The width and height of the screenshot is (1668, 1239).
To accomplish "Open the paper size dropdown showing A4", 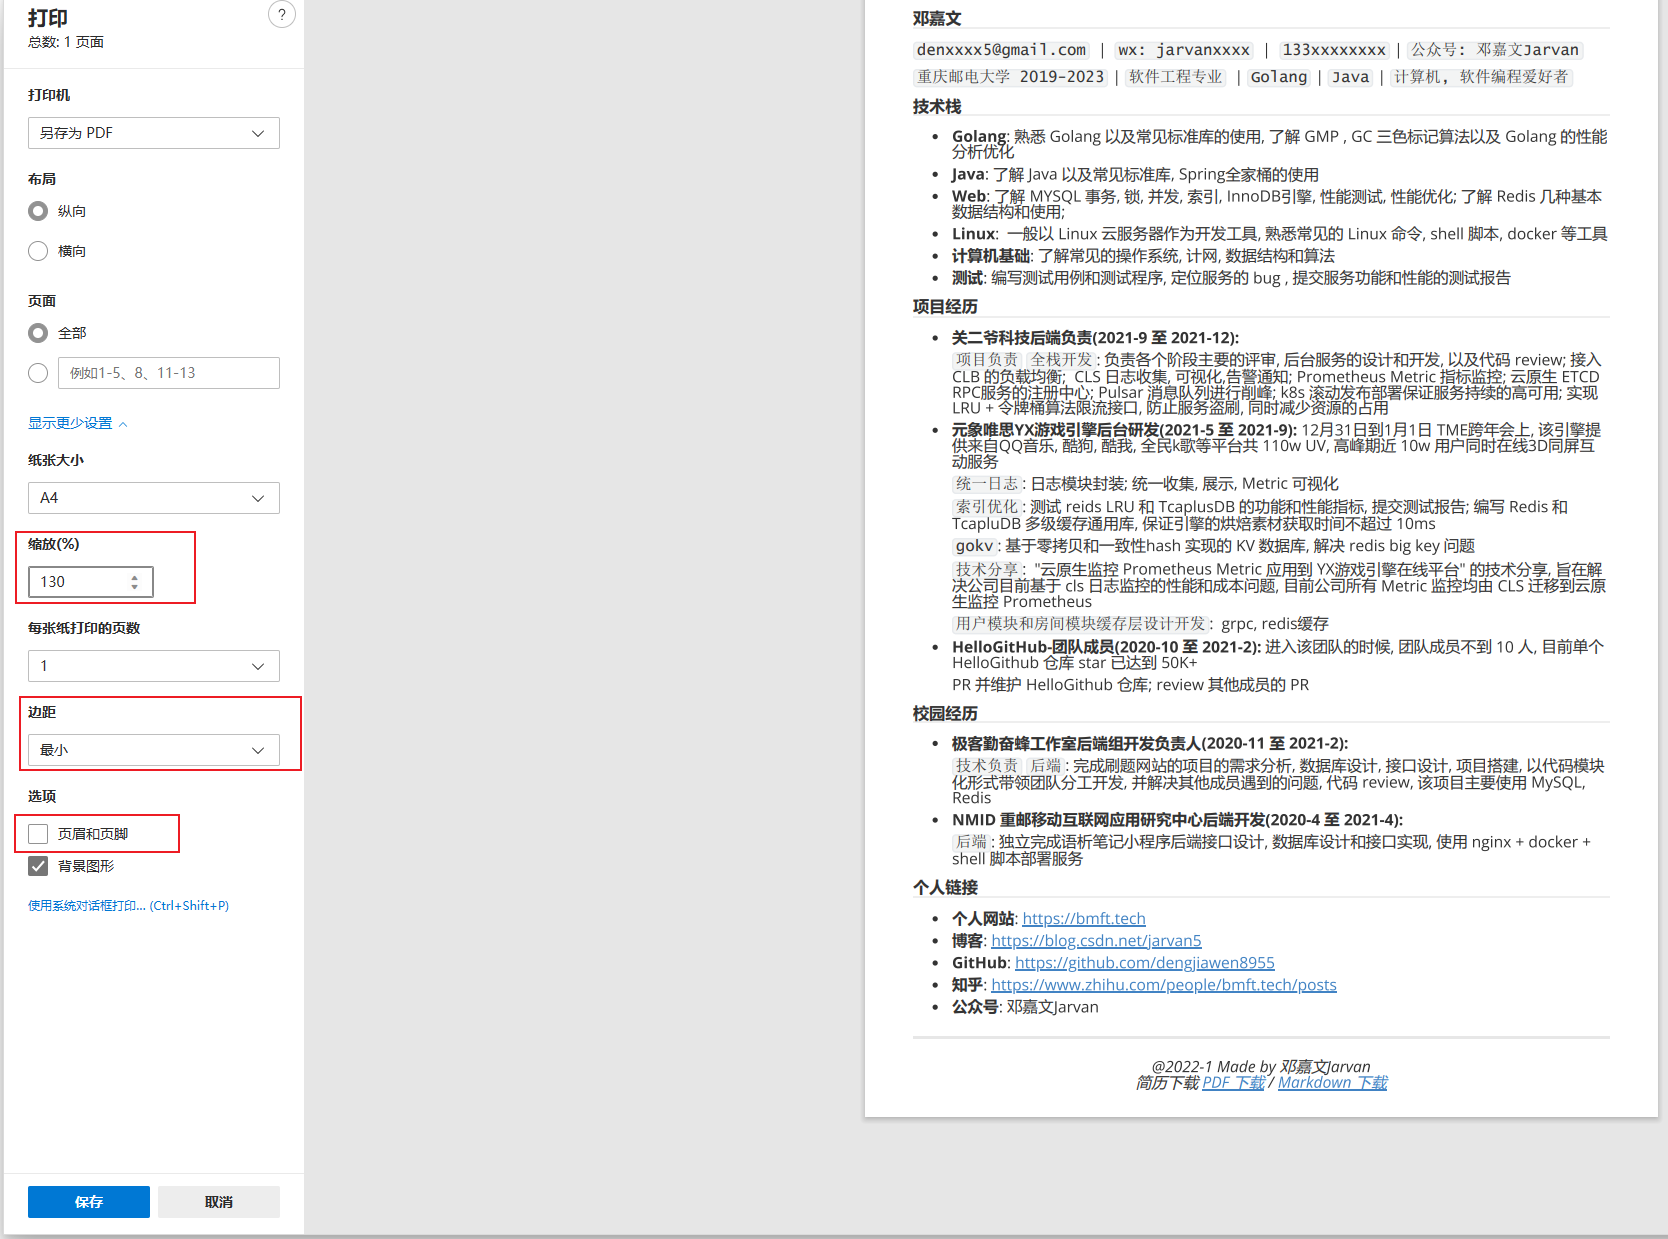I will [154, 498].
